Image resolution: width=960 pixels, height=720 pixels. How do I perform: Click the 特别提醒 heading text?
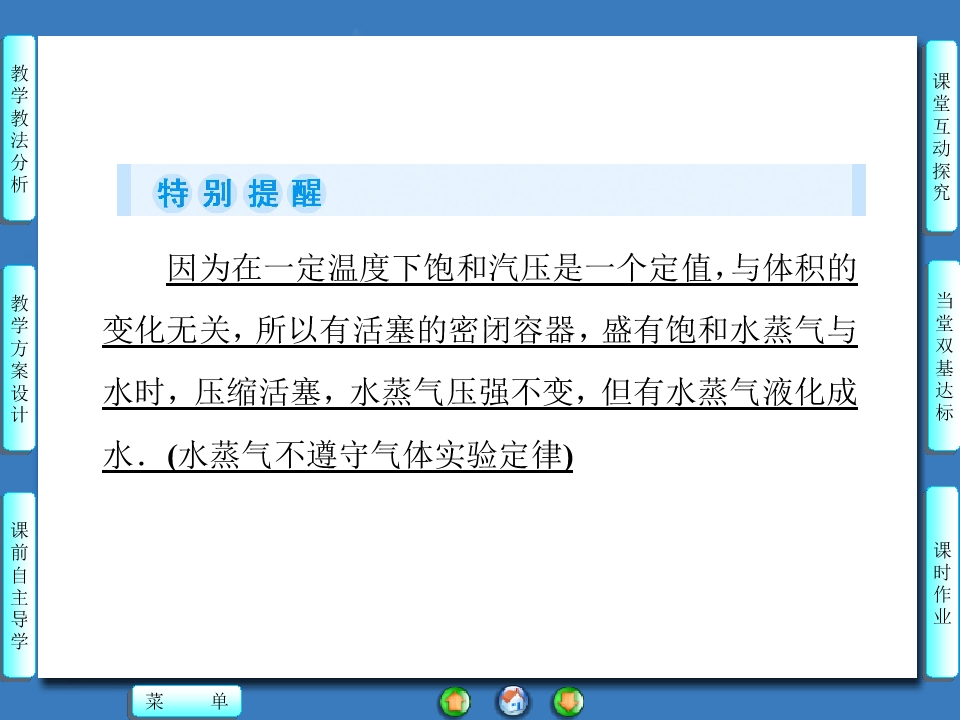tap(239, 193)
